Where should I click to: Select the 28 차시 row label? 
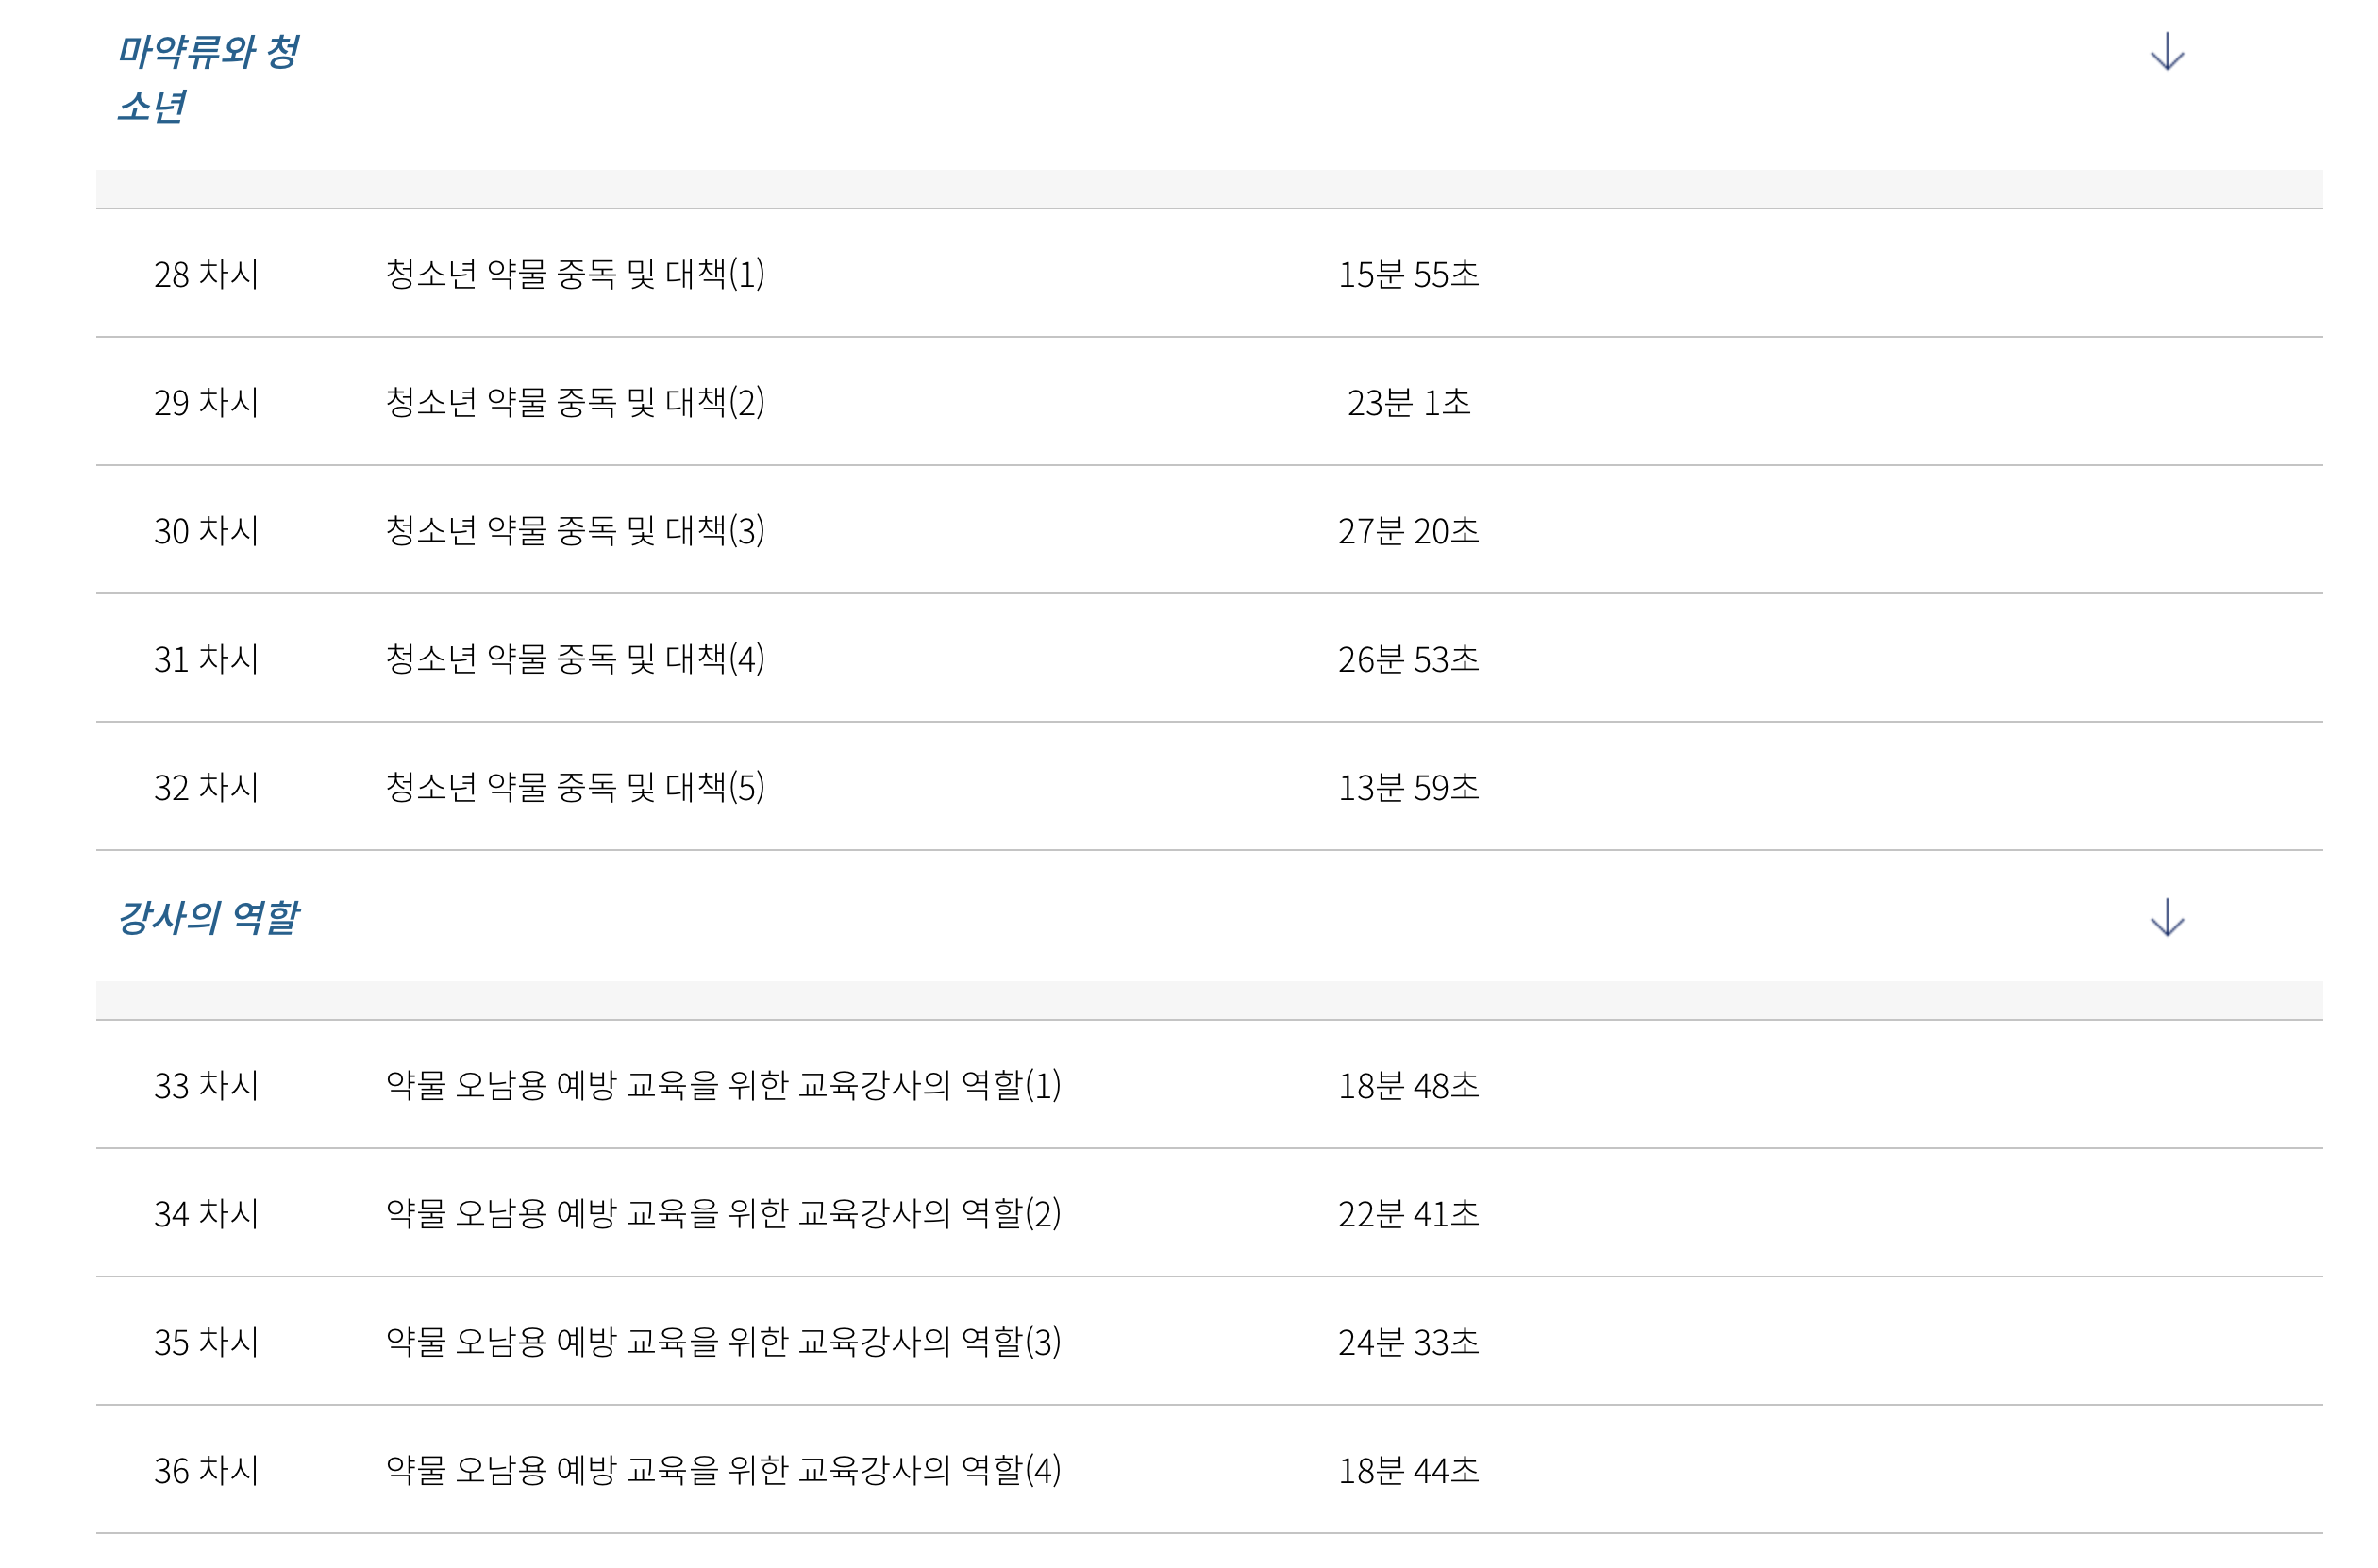click(206, 274)
